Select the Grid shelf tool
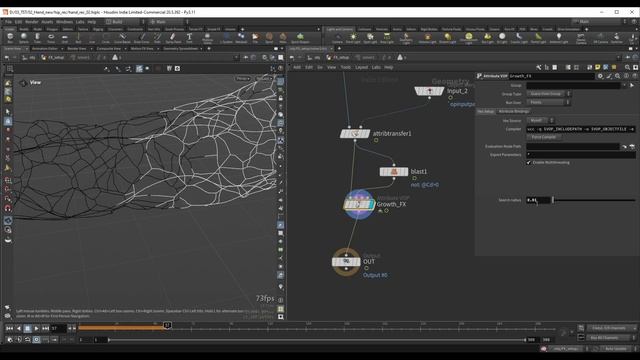640x360 pixels. (x=64, y=38)
